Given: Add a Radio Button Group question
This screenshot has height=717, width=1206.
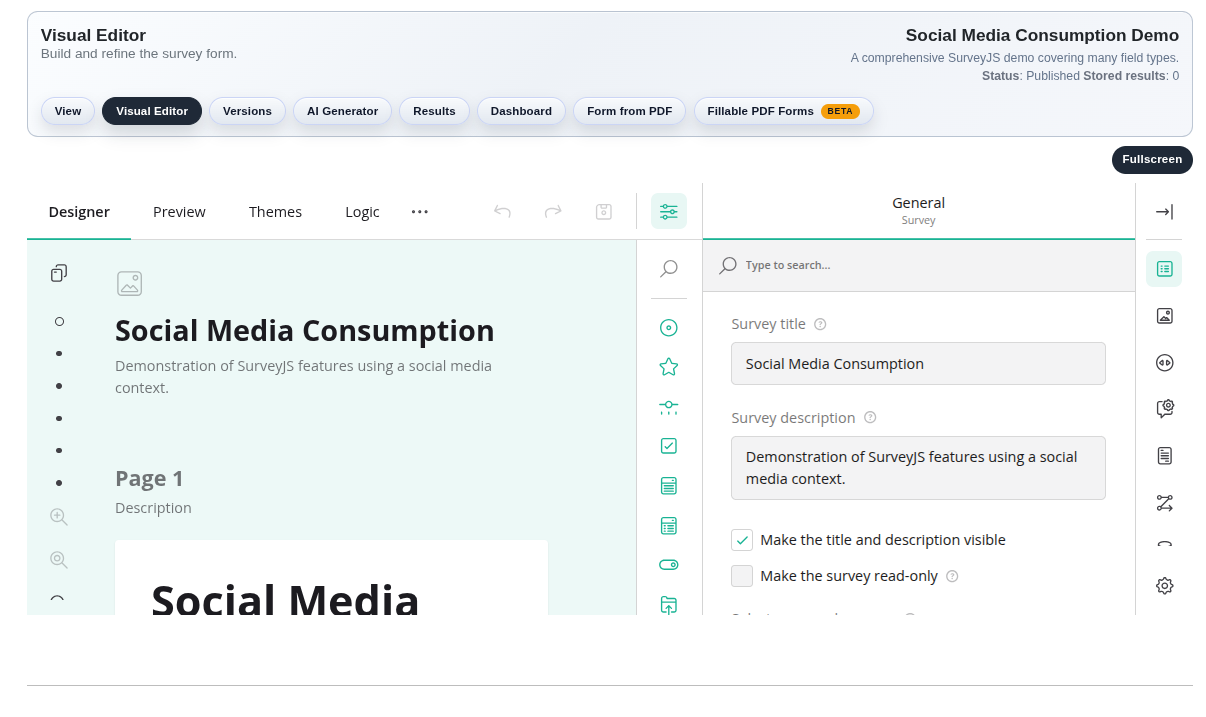Looking at the screenshot, I should (668, 326).
